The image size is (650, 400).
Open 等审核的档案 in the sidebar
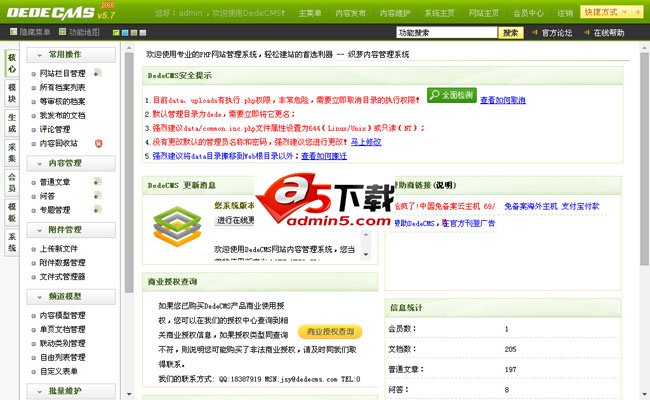tap(63, 102)
